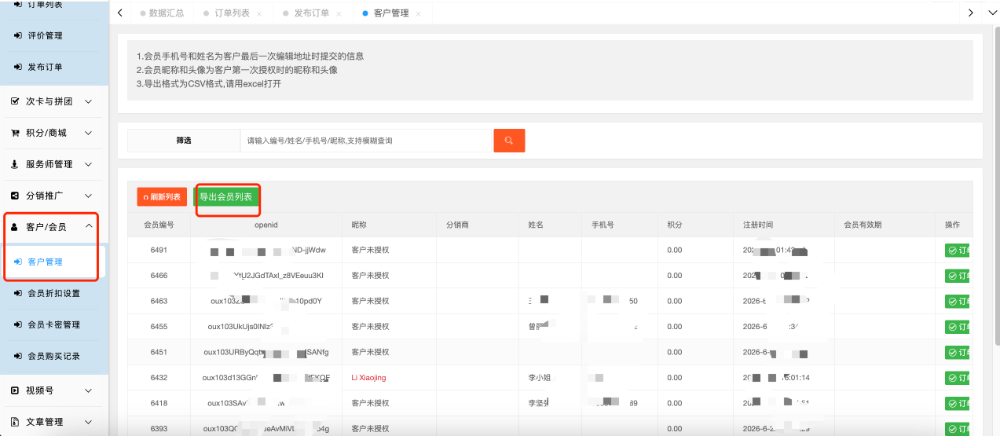Image resolution: width=1000 pixels, height=436 pixels.
Task: Click the 分销推广 share icon
Action: (x=15, y=195)
